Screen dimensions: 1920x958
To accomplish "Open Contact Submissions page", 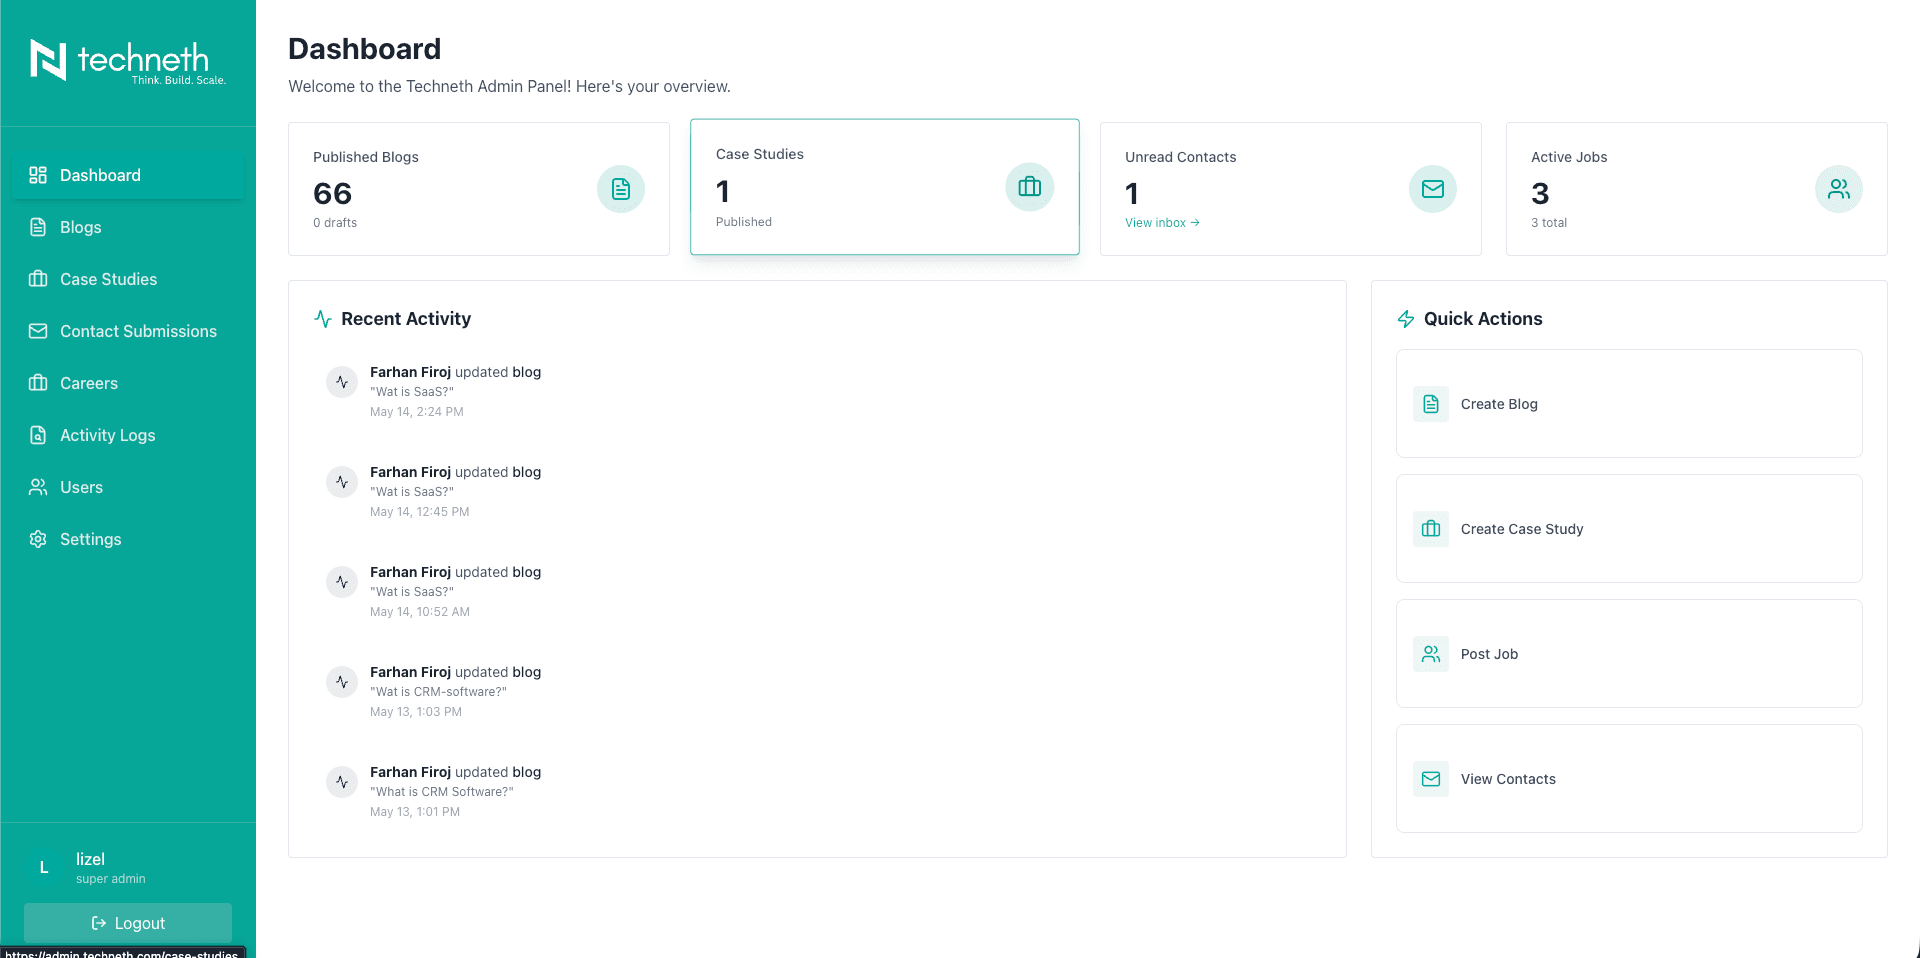I will [128, 331].
